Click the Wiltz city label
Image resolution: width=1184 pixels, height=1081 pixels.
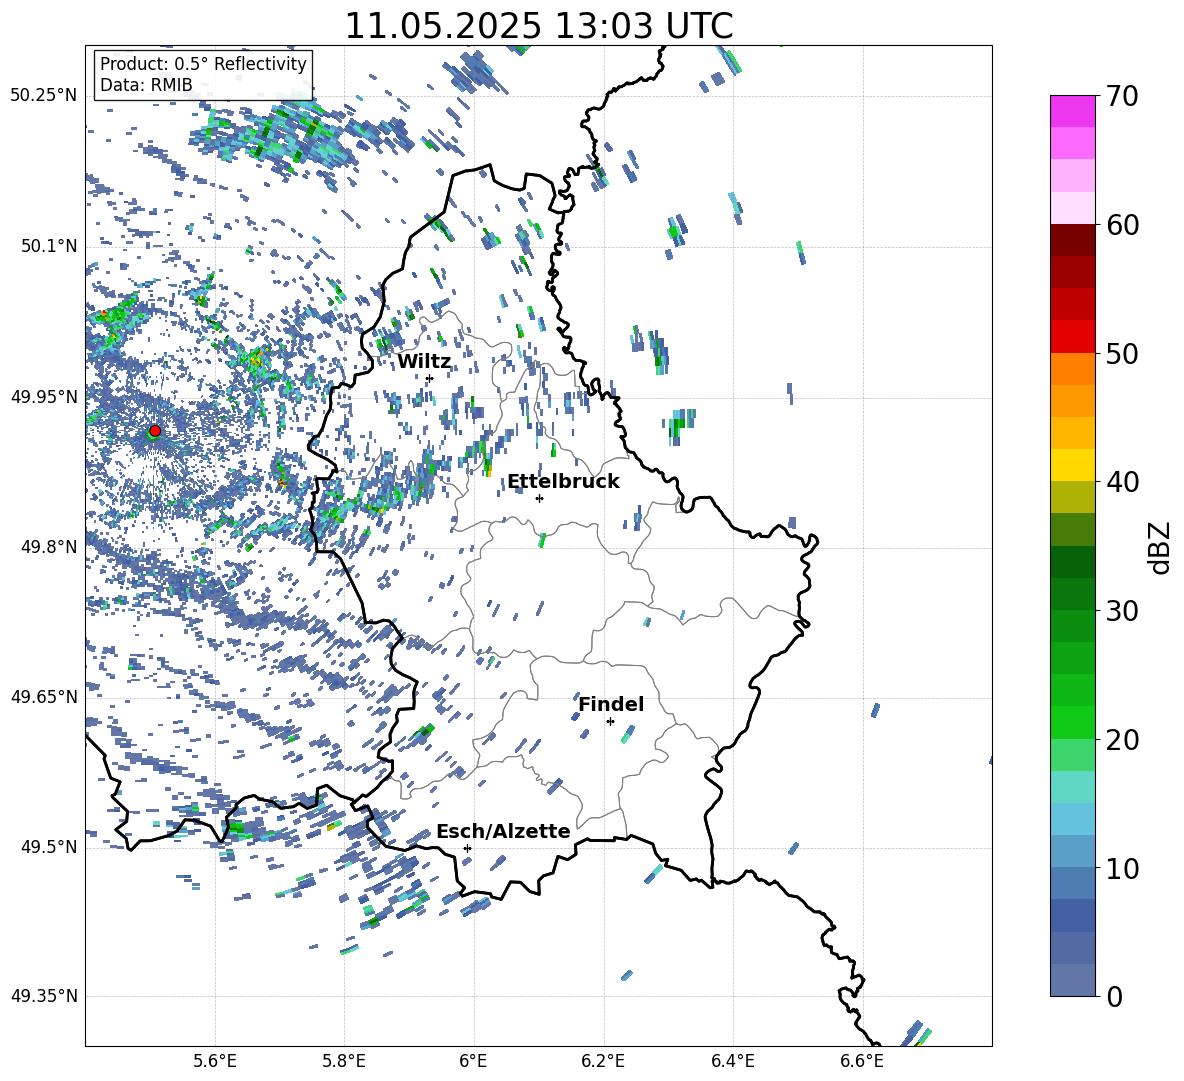[424, 362]
